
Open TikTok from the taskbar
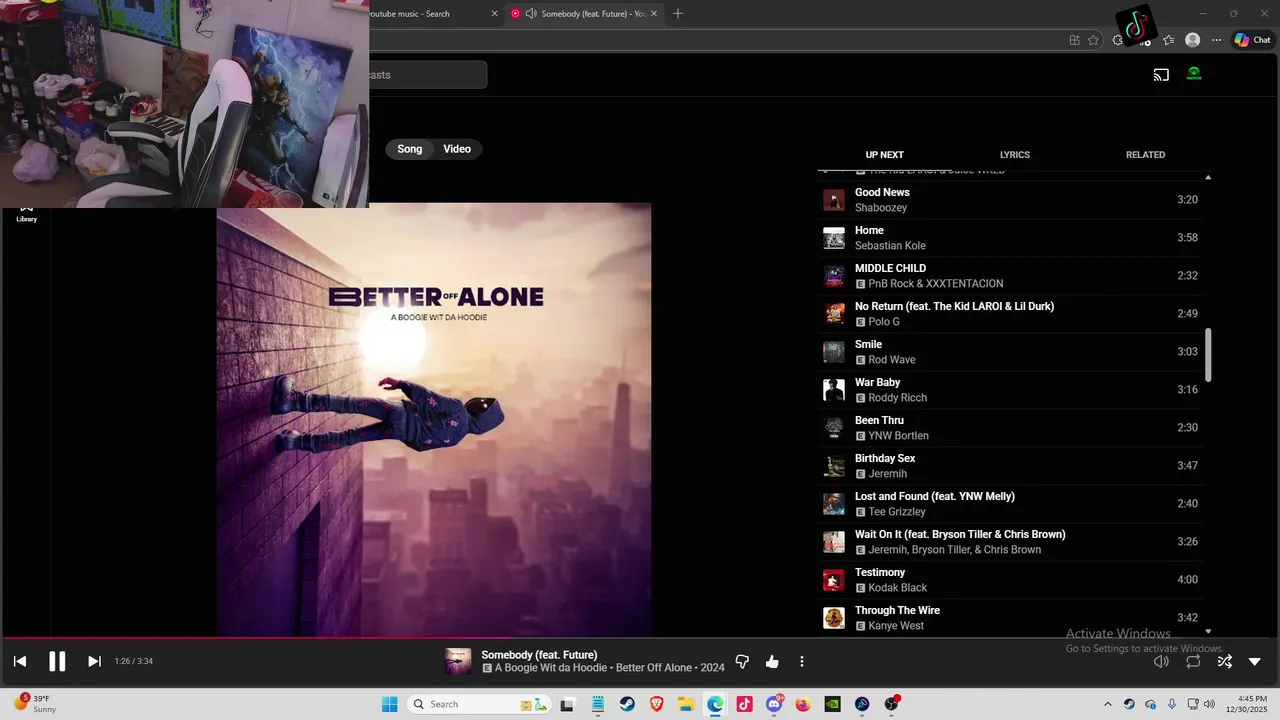[x=744, y=704]
